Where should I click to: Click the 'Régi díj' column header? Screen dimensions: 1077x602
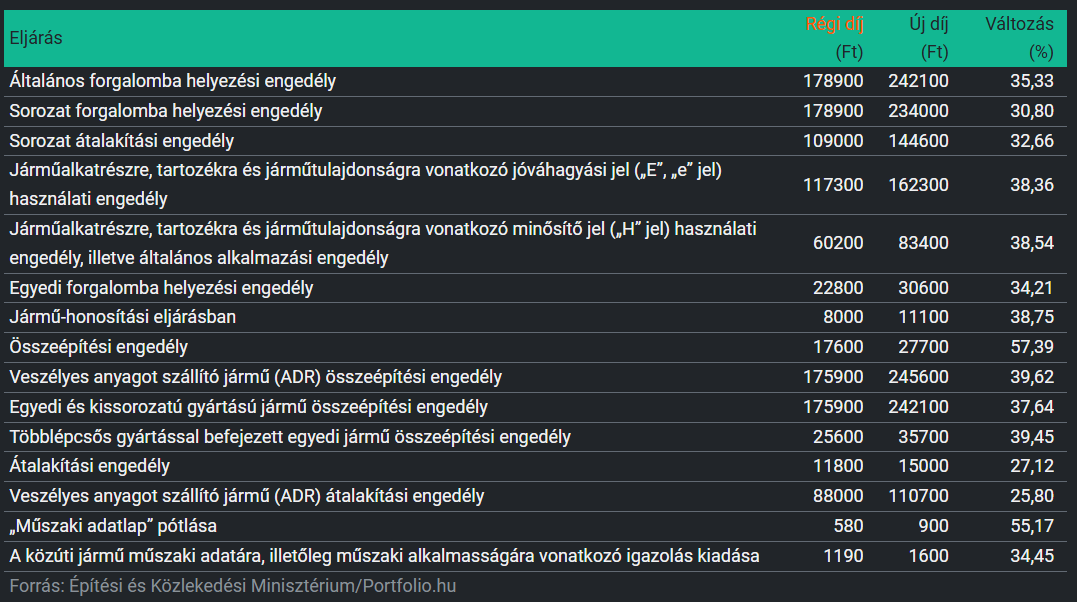pyautogui.click(x=834, y=24)
